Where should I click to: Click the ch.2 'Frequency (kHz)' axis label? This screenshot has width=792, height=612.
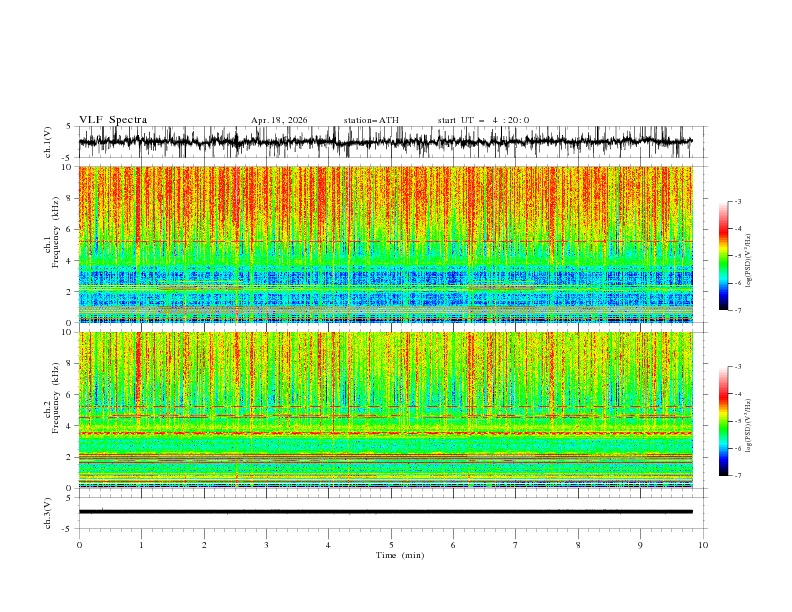point(56,397)
